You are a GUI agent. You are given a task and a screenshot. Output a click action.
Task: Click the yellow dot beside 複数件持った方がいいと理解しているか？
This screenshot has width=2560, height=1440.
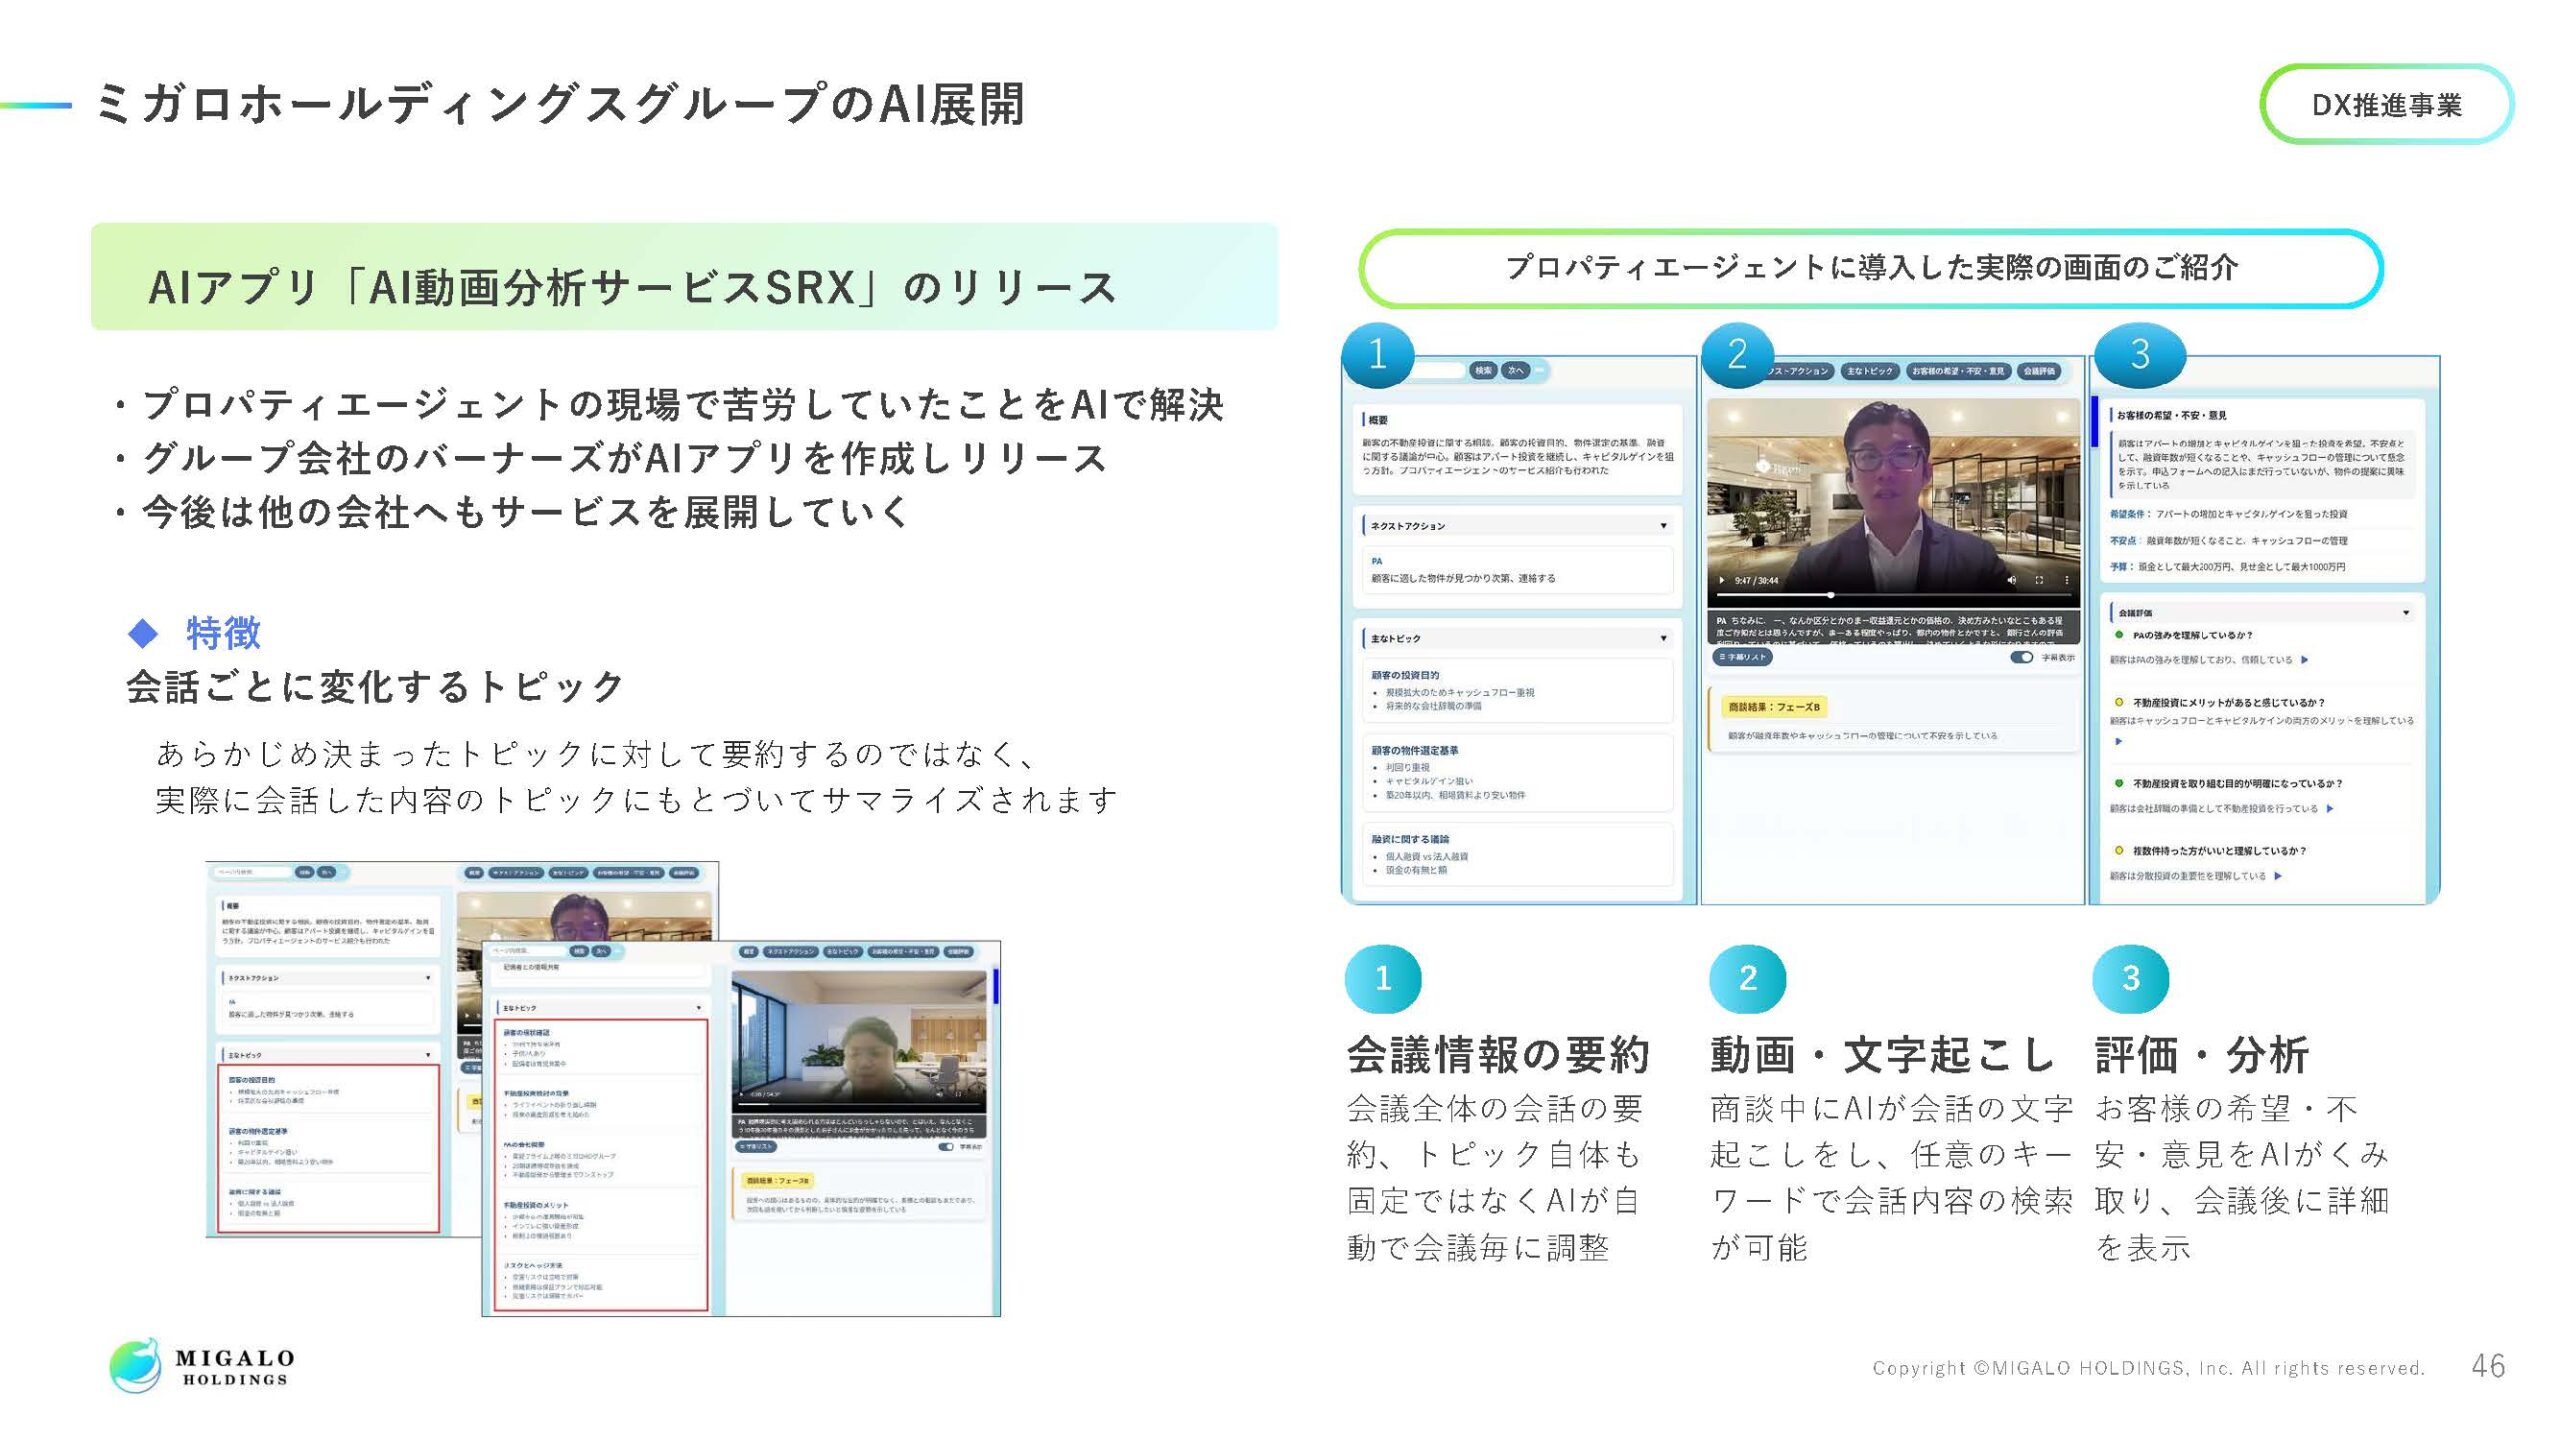click(x=2119, y=850)
